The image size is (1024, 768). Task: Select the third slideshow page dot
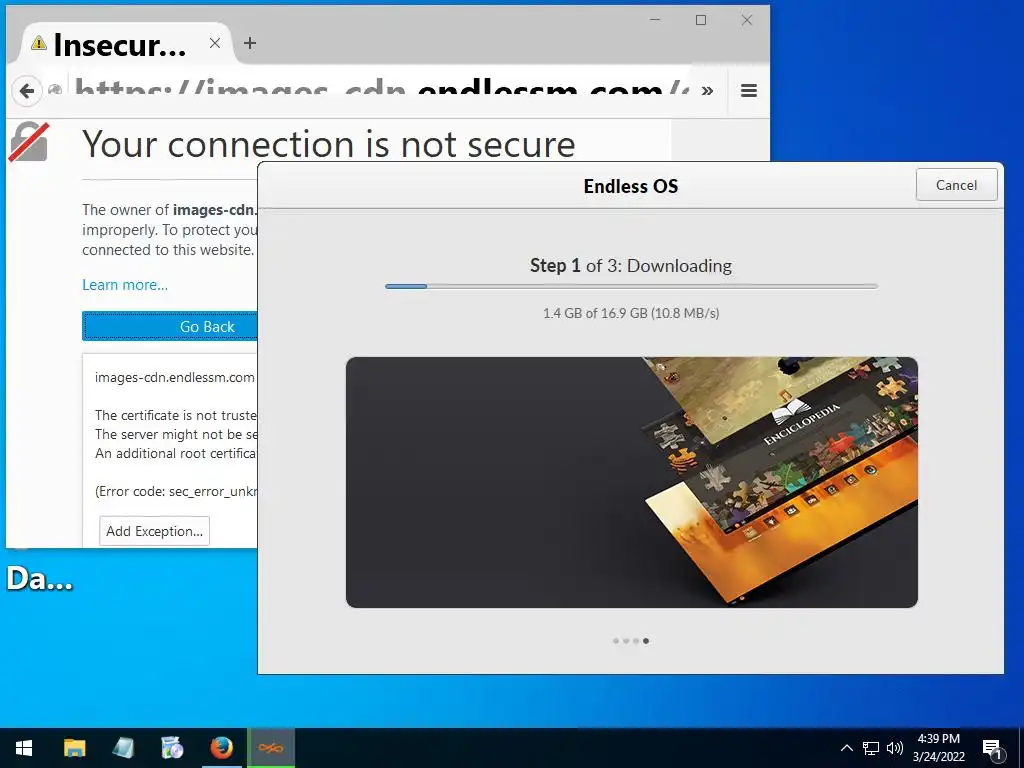tap(636, 641)
